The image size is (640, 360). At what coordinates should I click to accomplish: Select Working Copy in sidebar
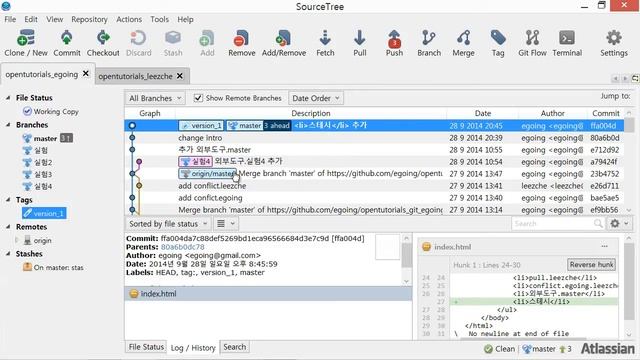point(51,111)
